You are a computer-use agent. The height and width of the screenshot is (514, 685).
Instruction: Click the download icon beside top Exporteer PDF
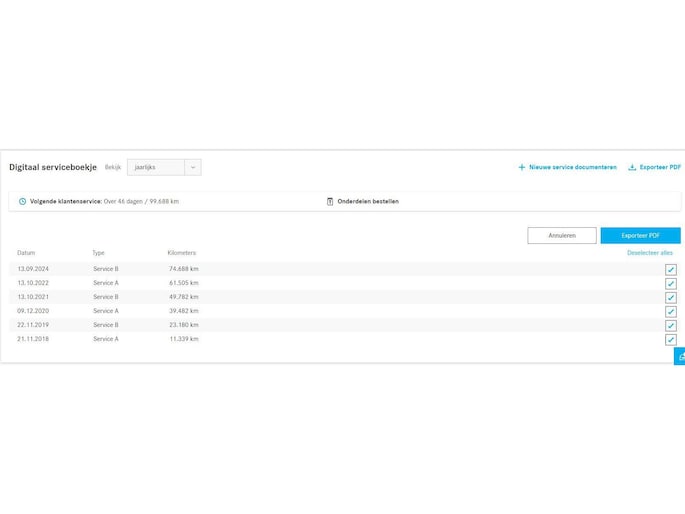(632, 167)
